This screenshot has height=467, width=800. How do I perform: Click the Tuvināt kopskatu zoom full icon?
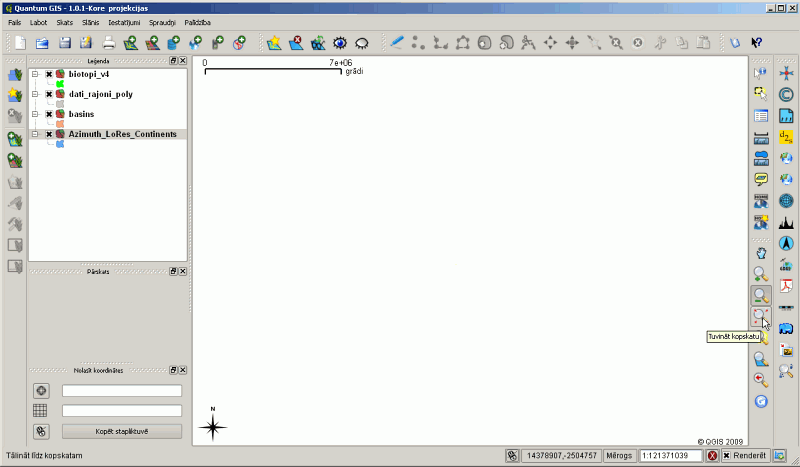(x=760, y=316)
